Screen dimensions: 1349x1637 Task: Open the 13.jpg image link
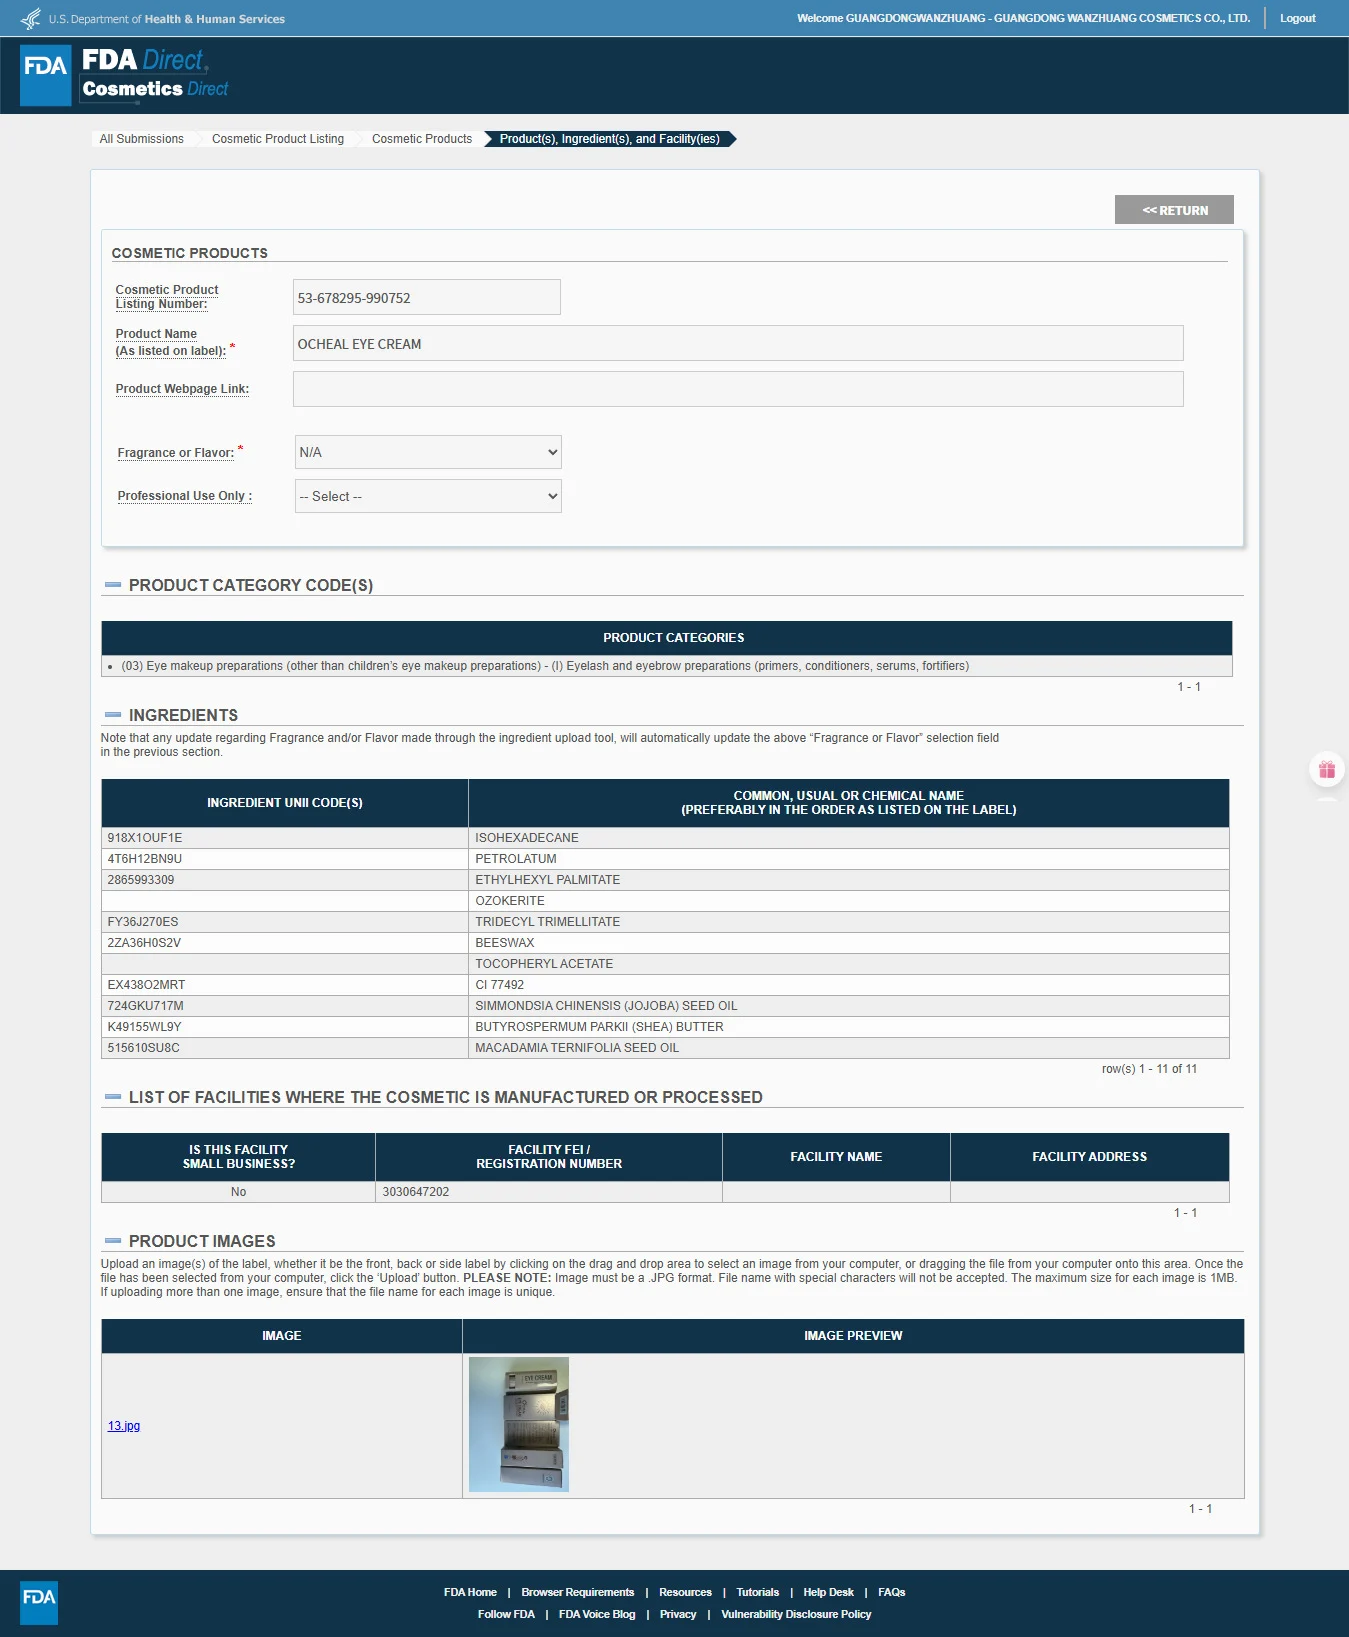(x=124, y=1426)
